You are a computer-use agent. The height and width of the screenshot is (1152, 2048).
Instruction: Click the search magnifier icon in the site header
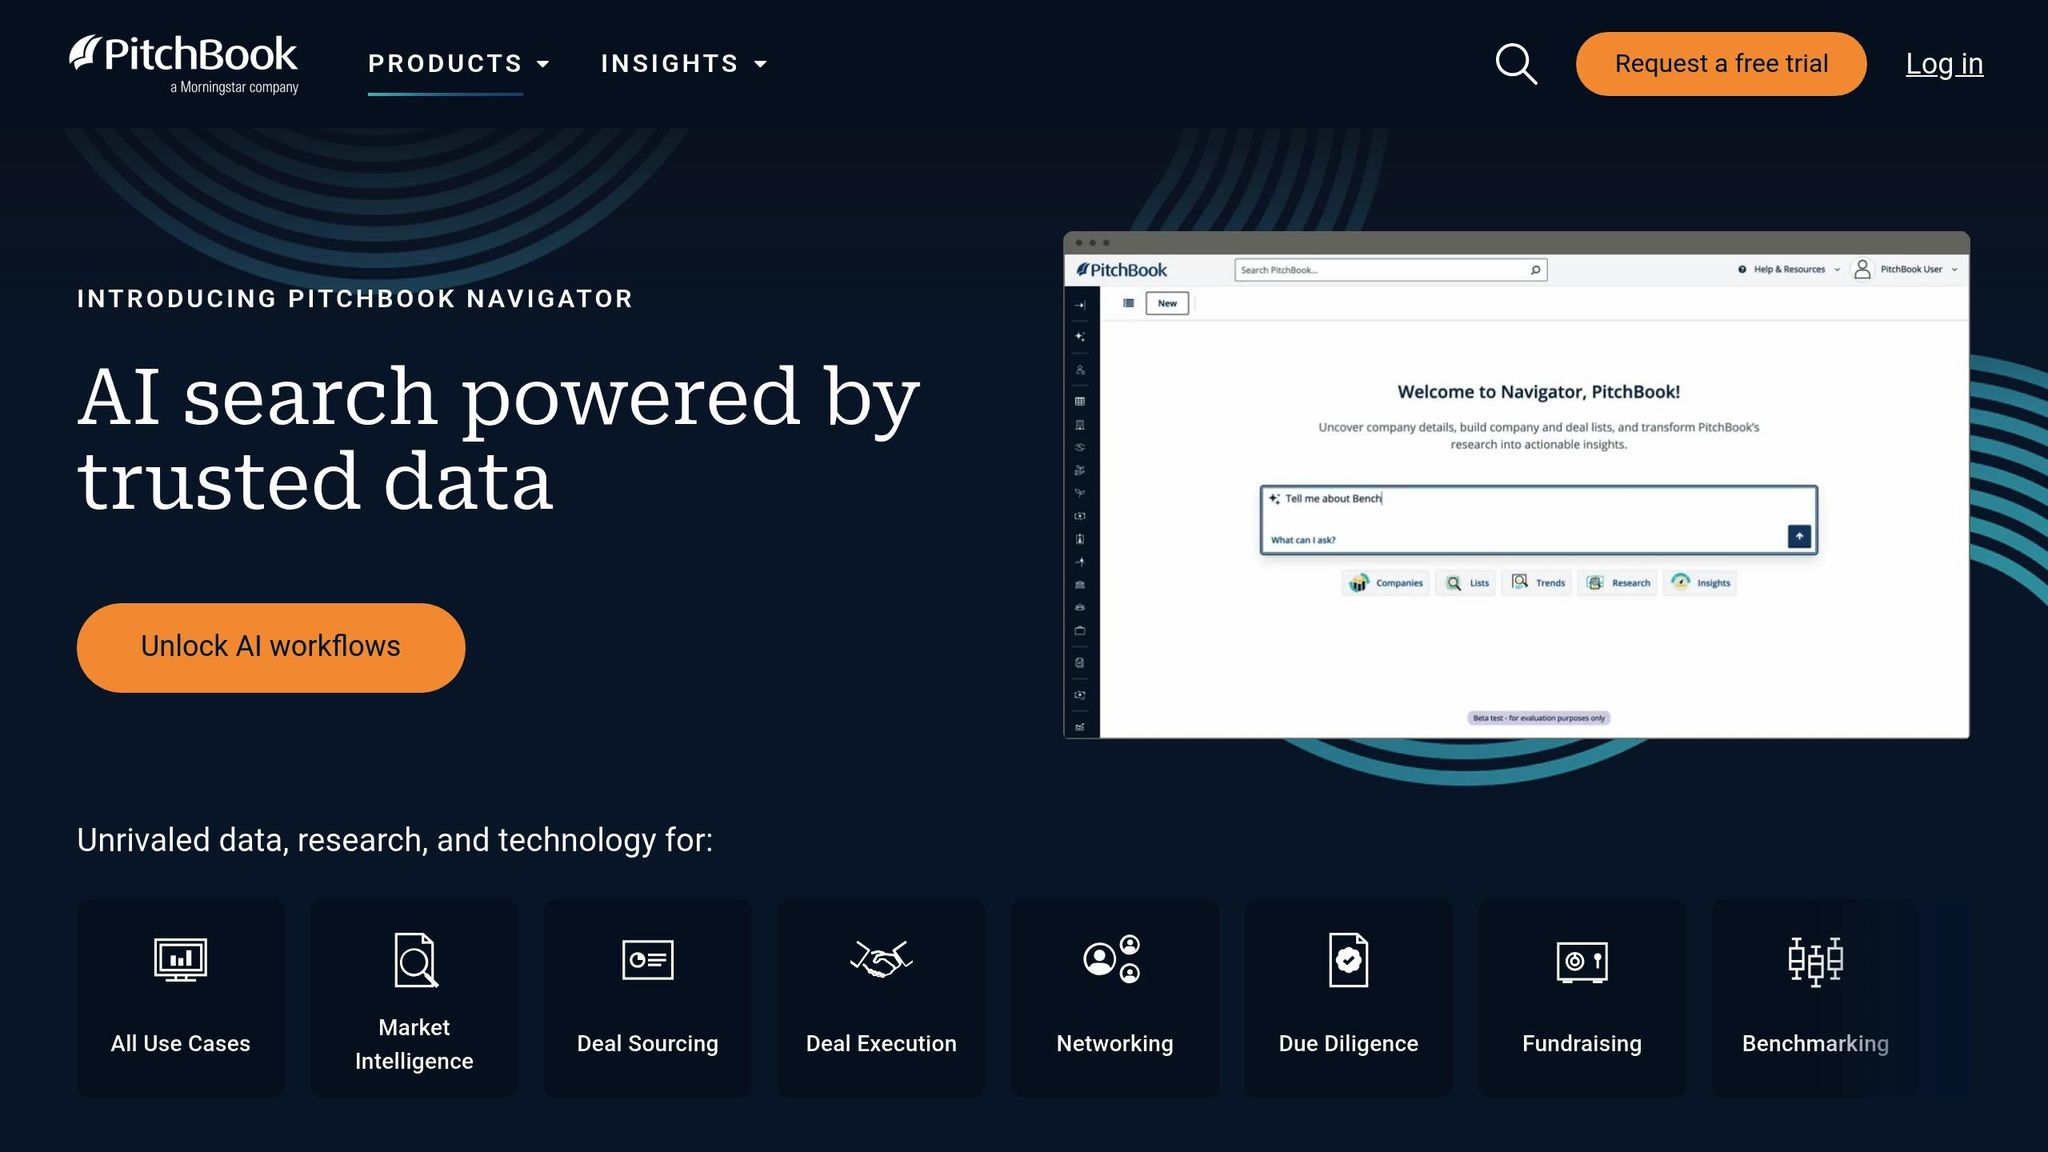click(1516, 64)
